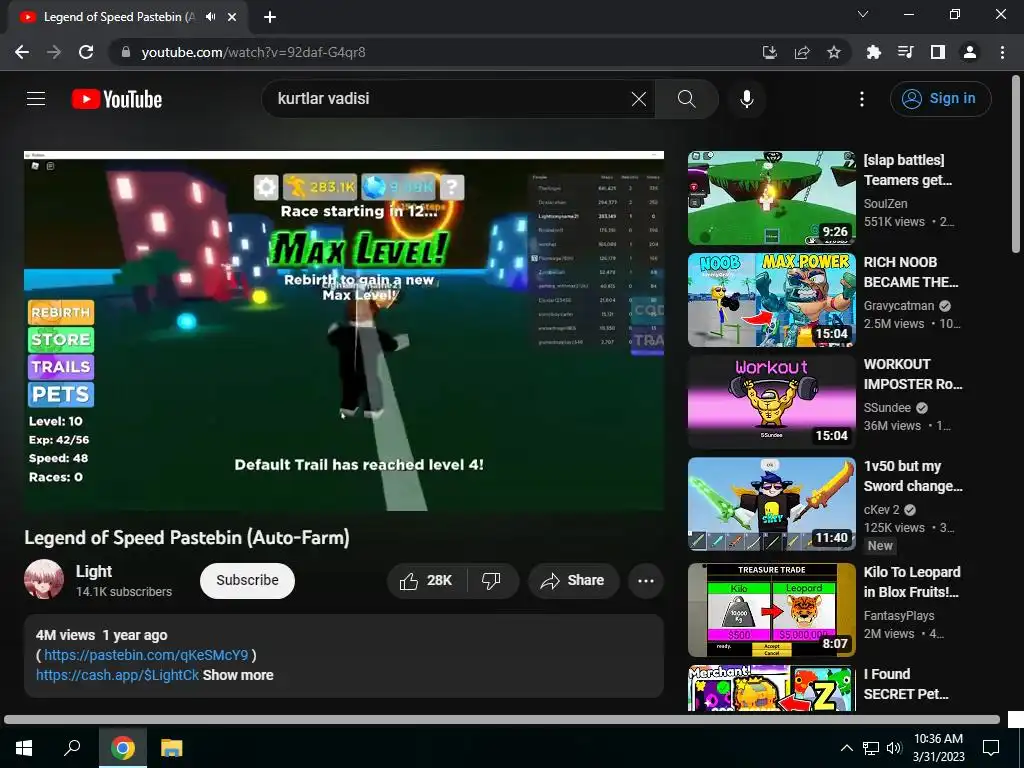Click the page vertical scrollbar thumb
The width and height of the screenshot is (1024, 768).
pos(1016,163)
